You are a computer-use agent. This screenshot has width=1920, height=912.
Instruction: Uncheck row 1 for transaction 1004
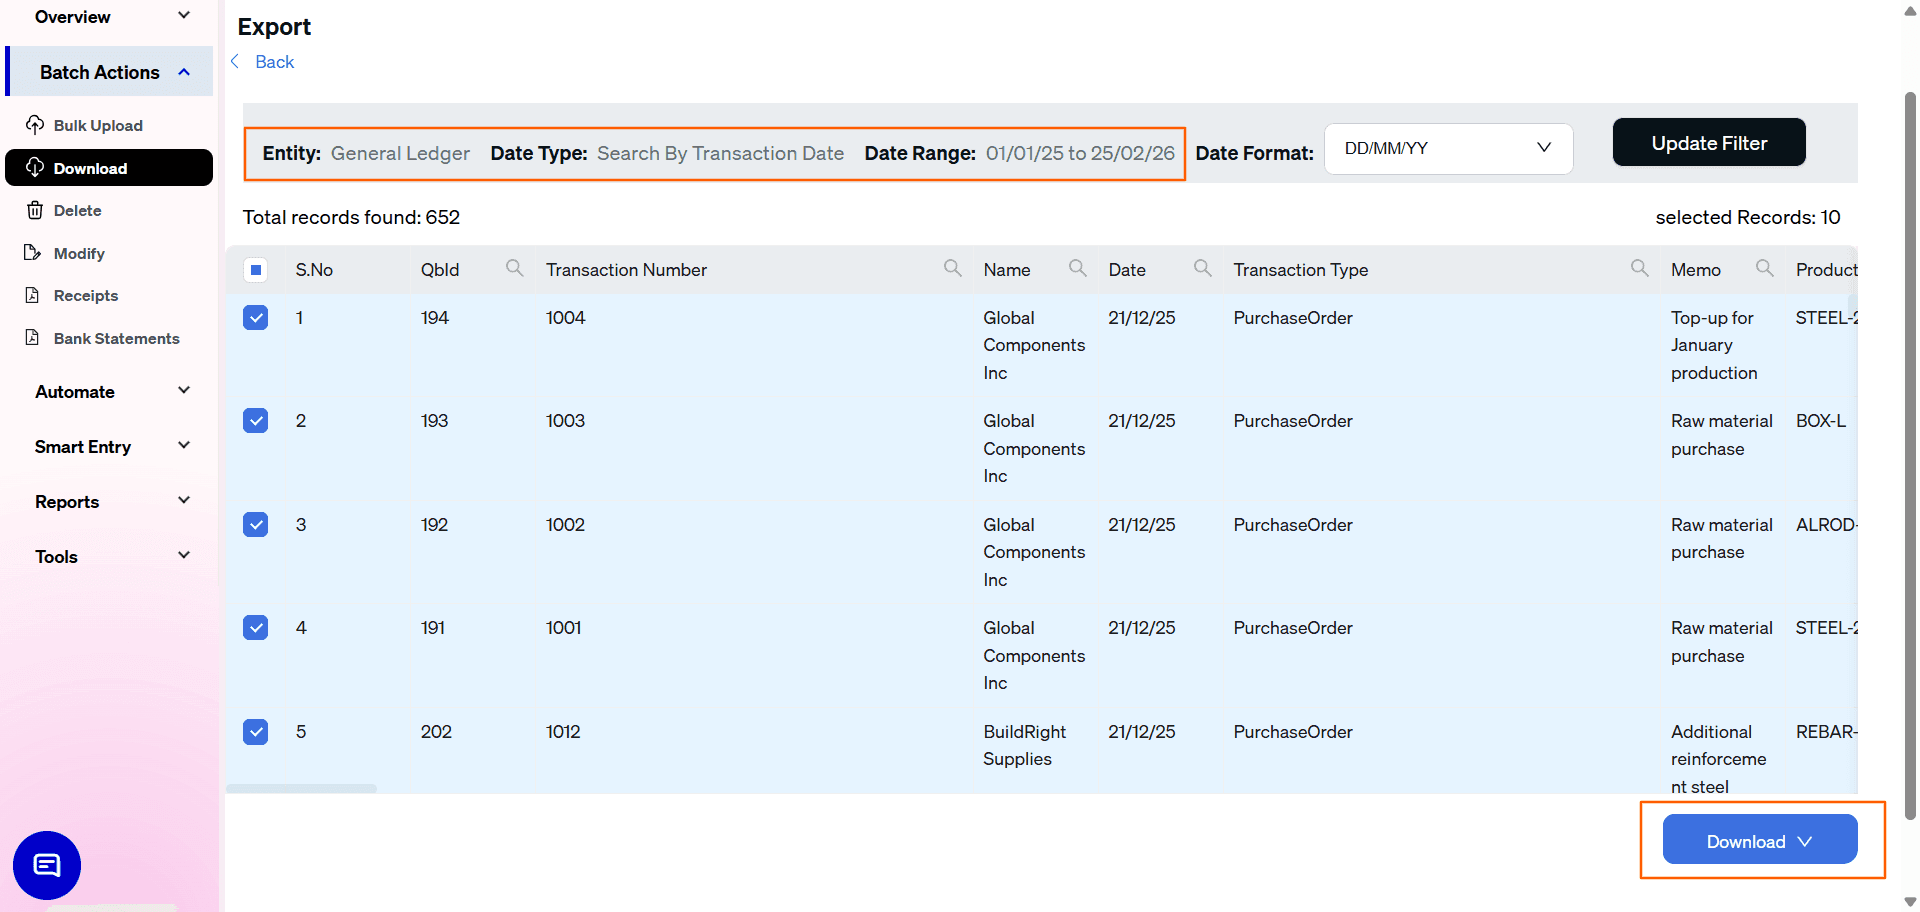click(255, 317)
